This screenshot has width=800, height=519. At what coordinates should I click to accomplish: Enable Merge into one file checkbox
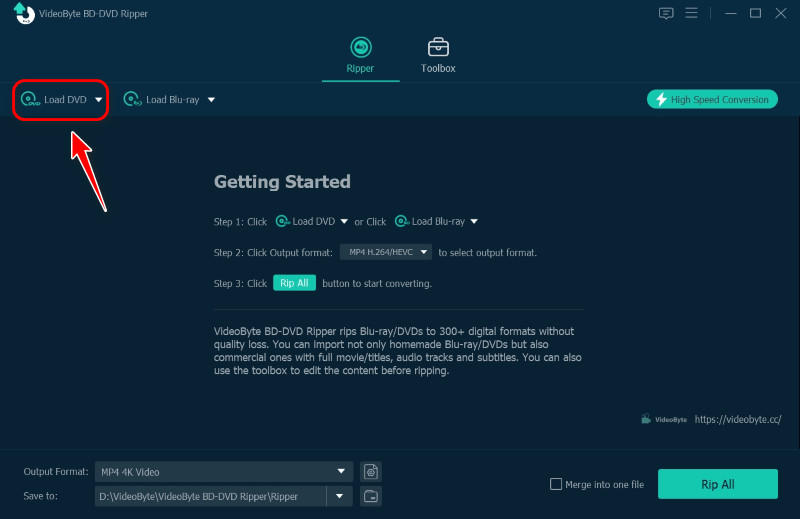tap(556, 485)
